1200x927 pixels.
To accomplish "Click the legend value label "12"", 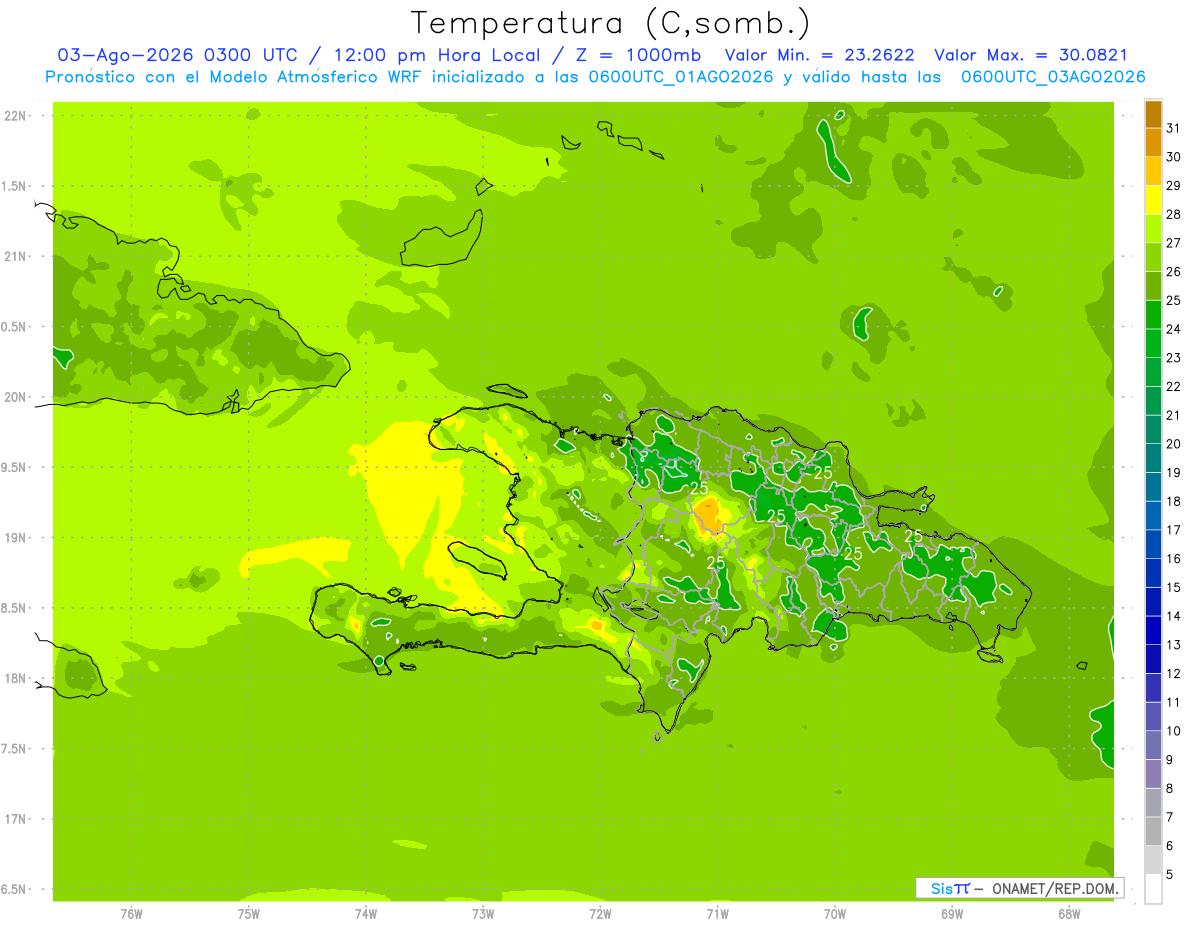I will (1173, 673).
